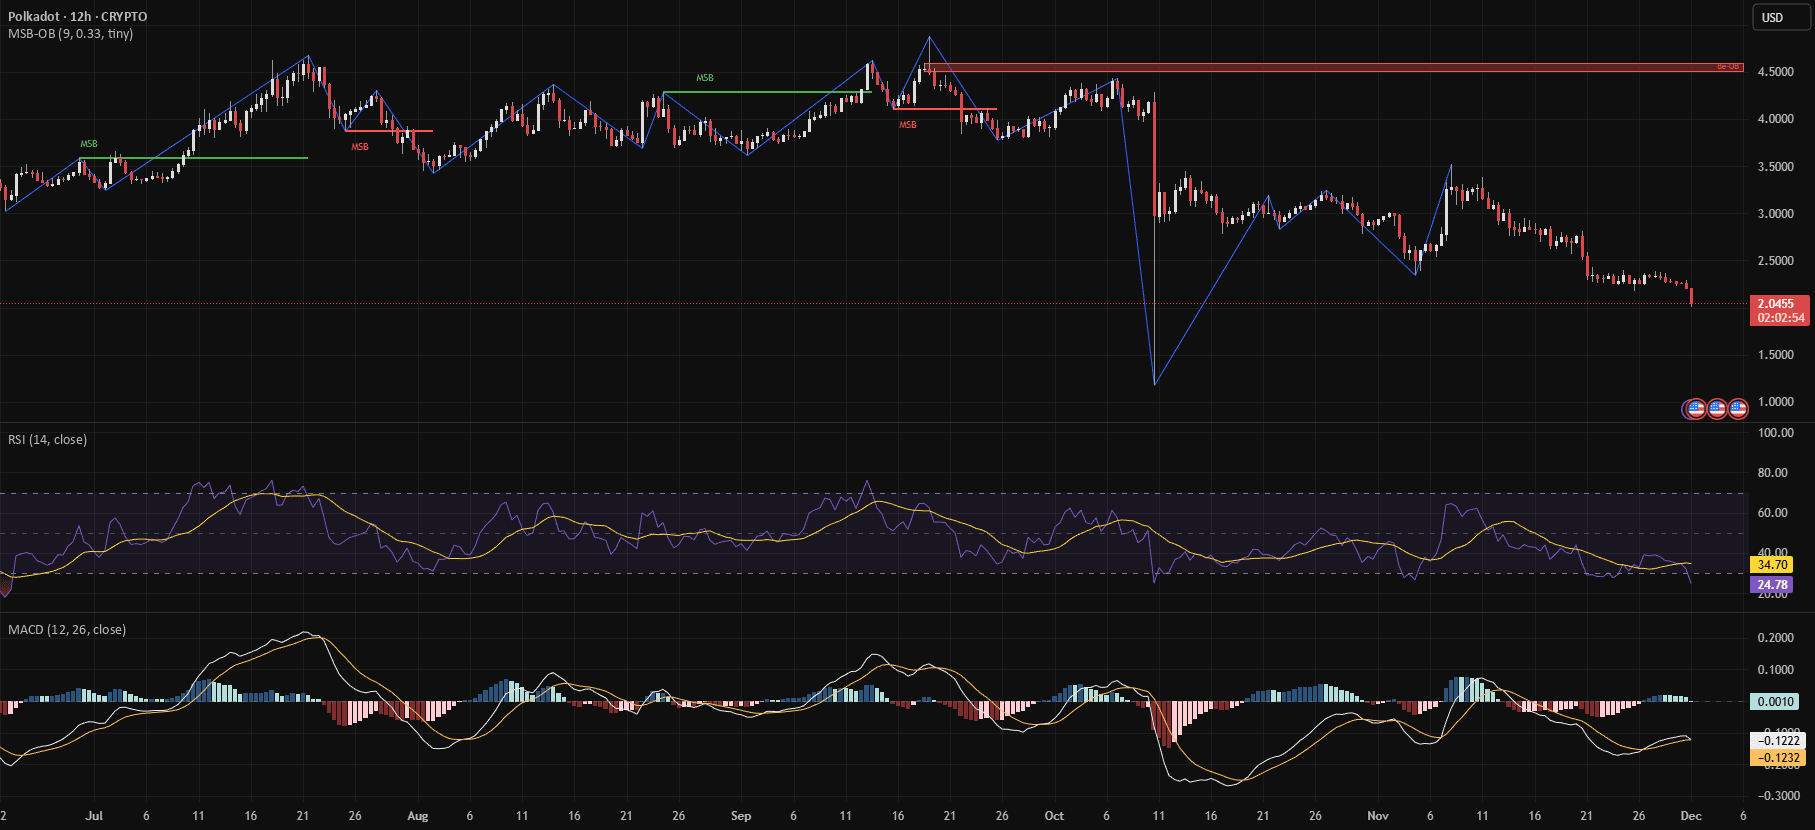Click the green MSB label near September
1815x830 pixels.
point(705,78)
